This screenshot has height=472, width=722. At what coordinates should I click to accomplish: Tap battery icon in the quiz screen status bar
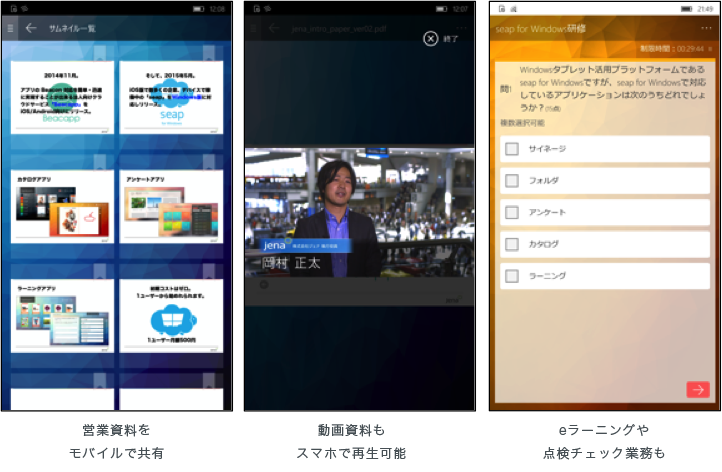(x=687, y=9)
